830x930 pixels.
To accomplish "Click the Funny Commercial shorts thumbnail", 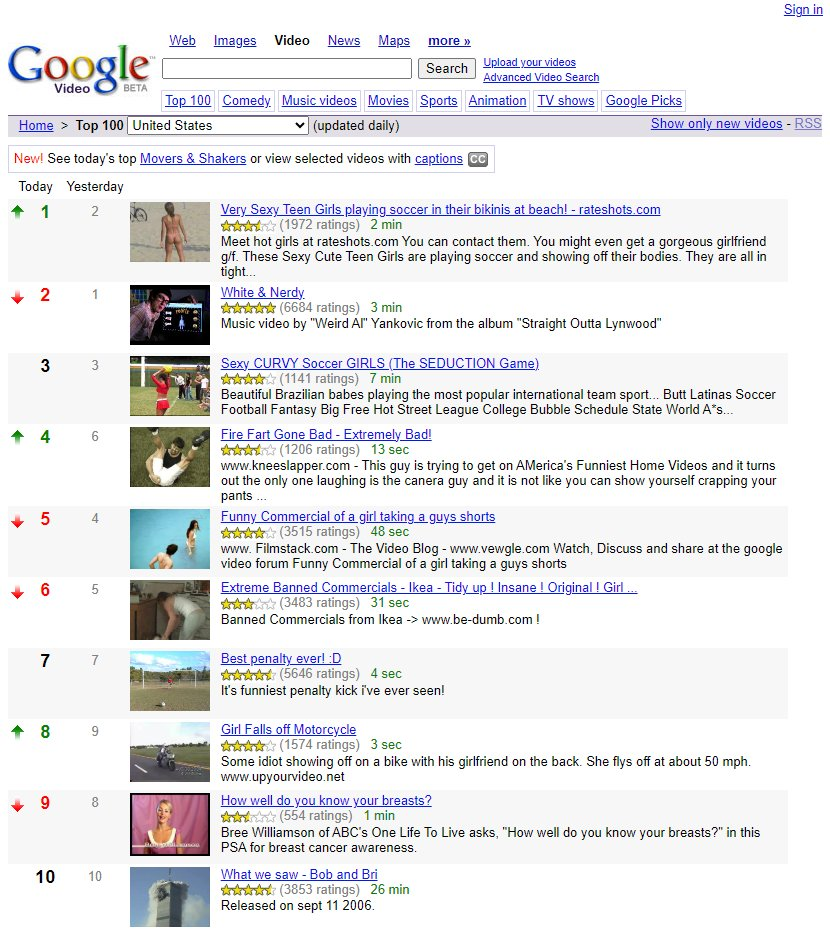I will (170, 539).
